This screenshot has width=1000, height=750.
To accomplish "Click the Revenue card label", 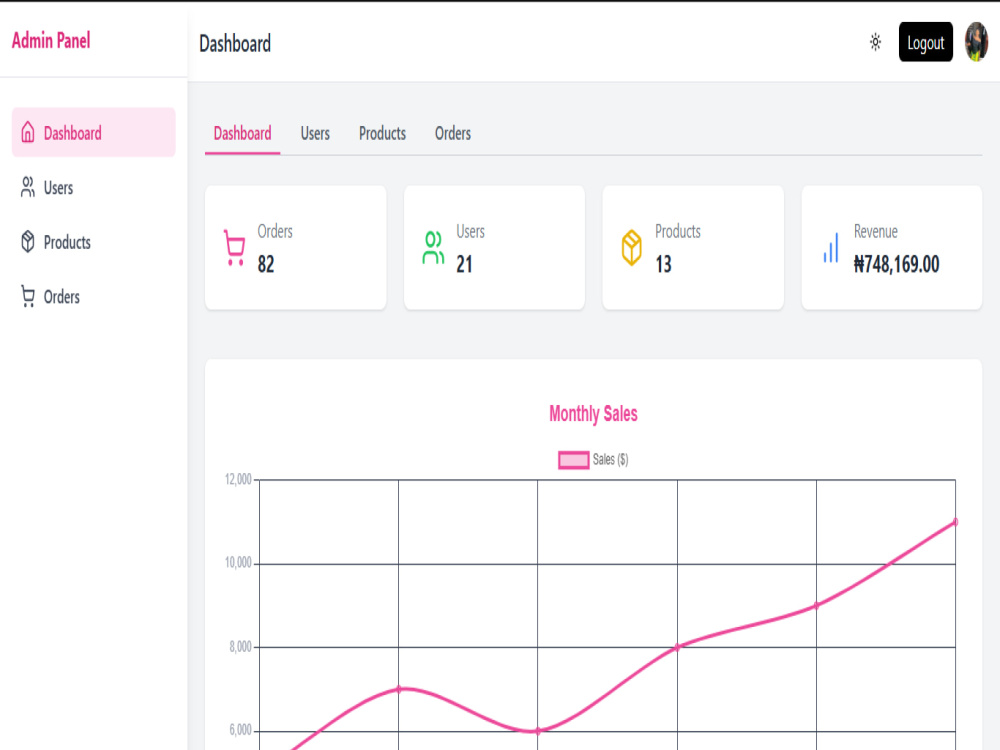I will click(x=875, y=231).
